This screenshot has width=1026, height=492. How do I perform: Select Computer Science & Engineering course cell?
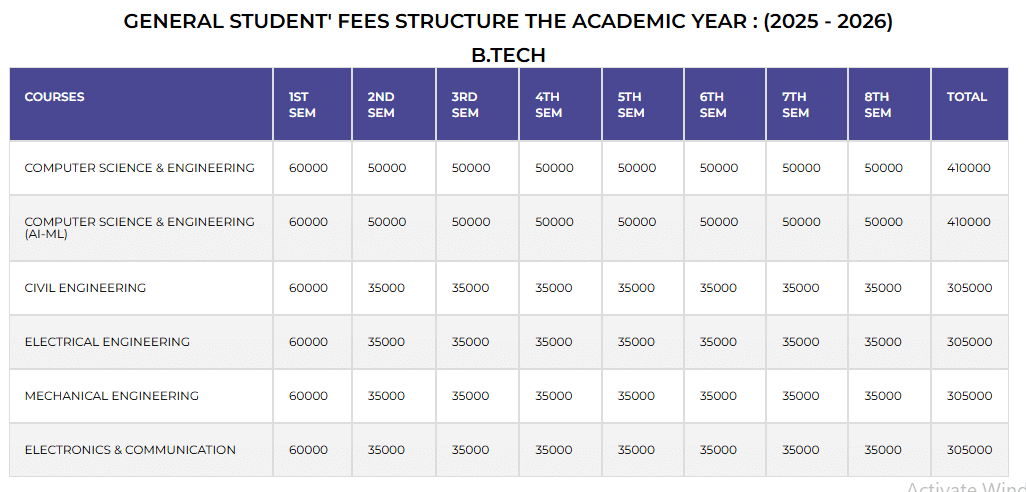[139, 168]
